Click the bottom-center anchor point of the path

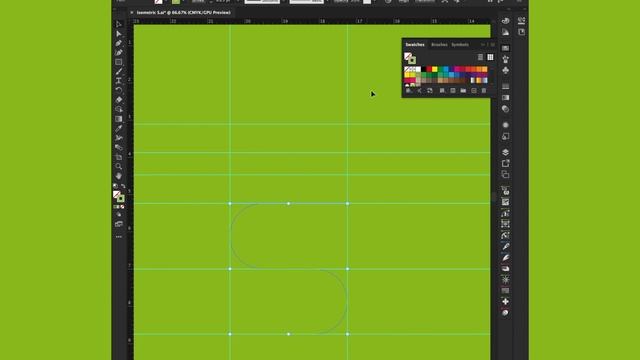(x=289, y=334)
